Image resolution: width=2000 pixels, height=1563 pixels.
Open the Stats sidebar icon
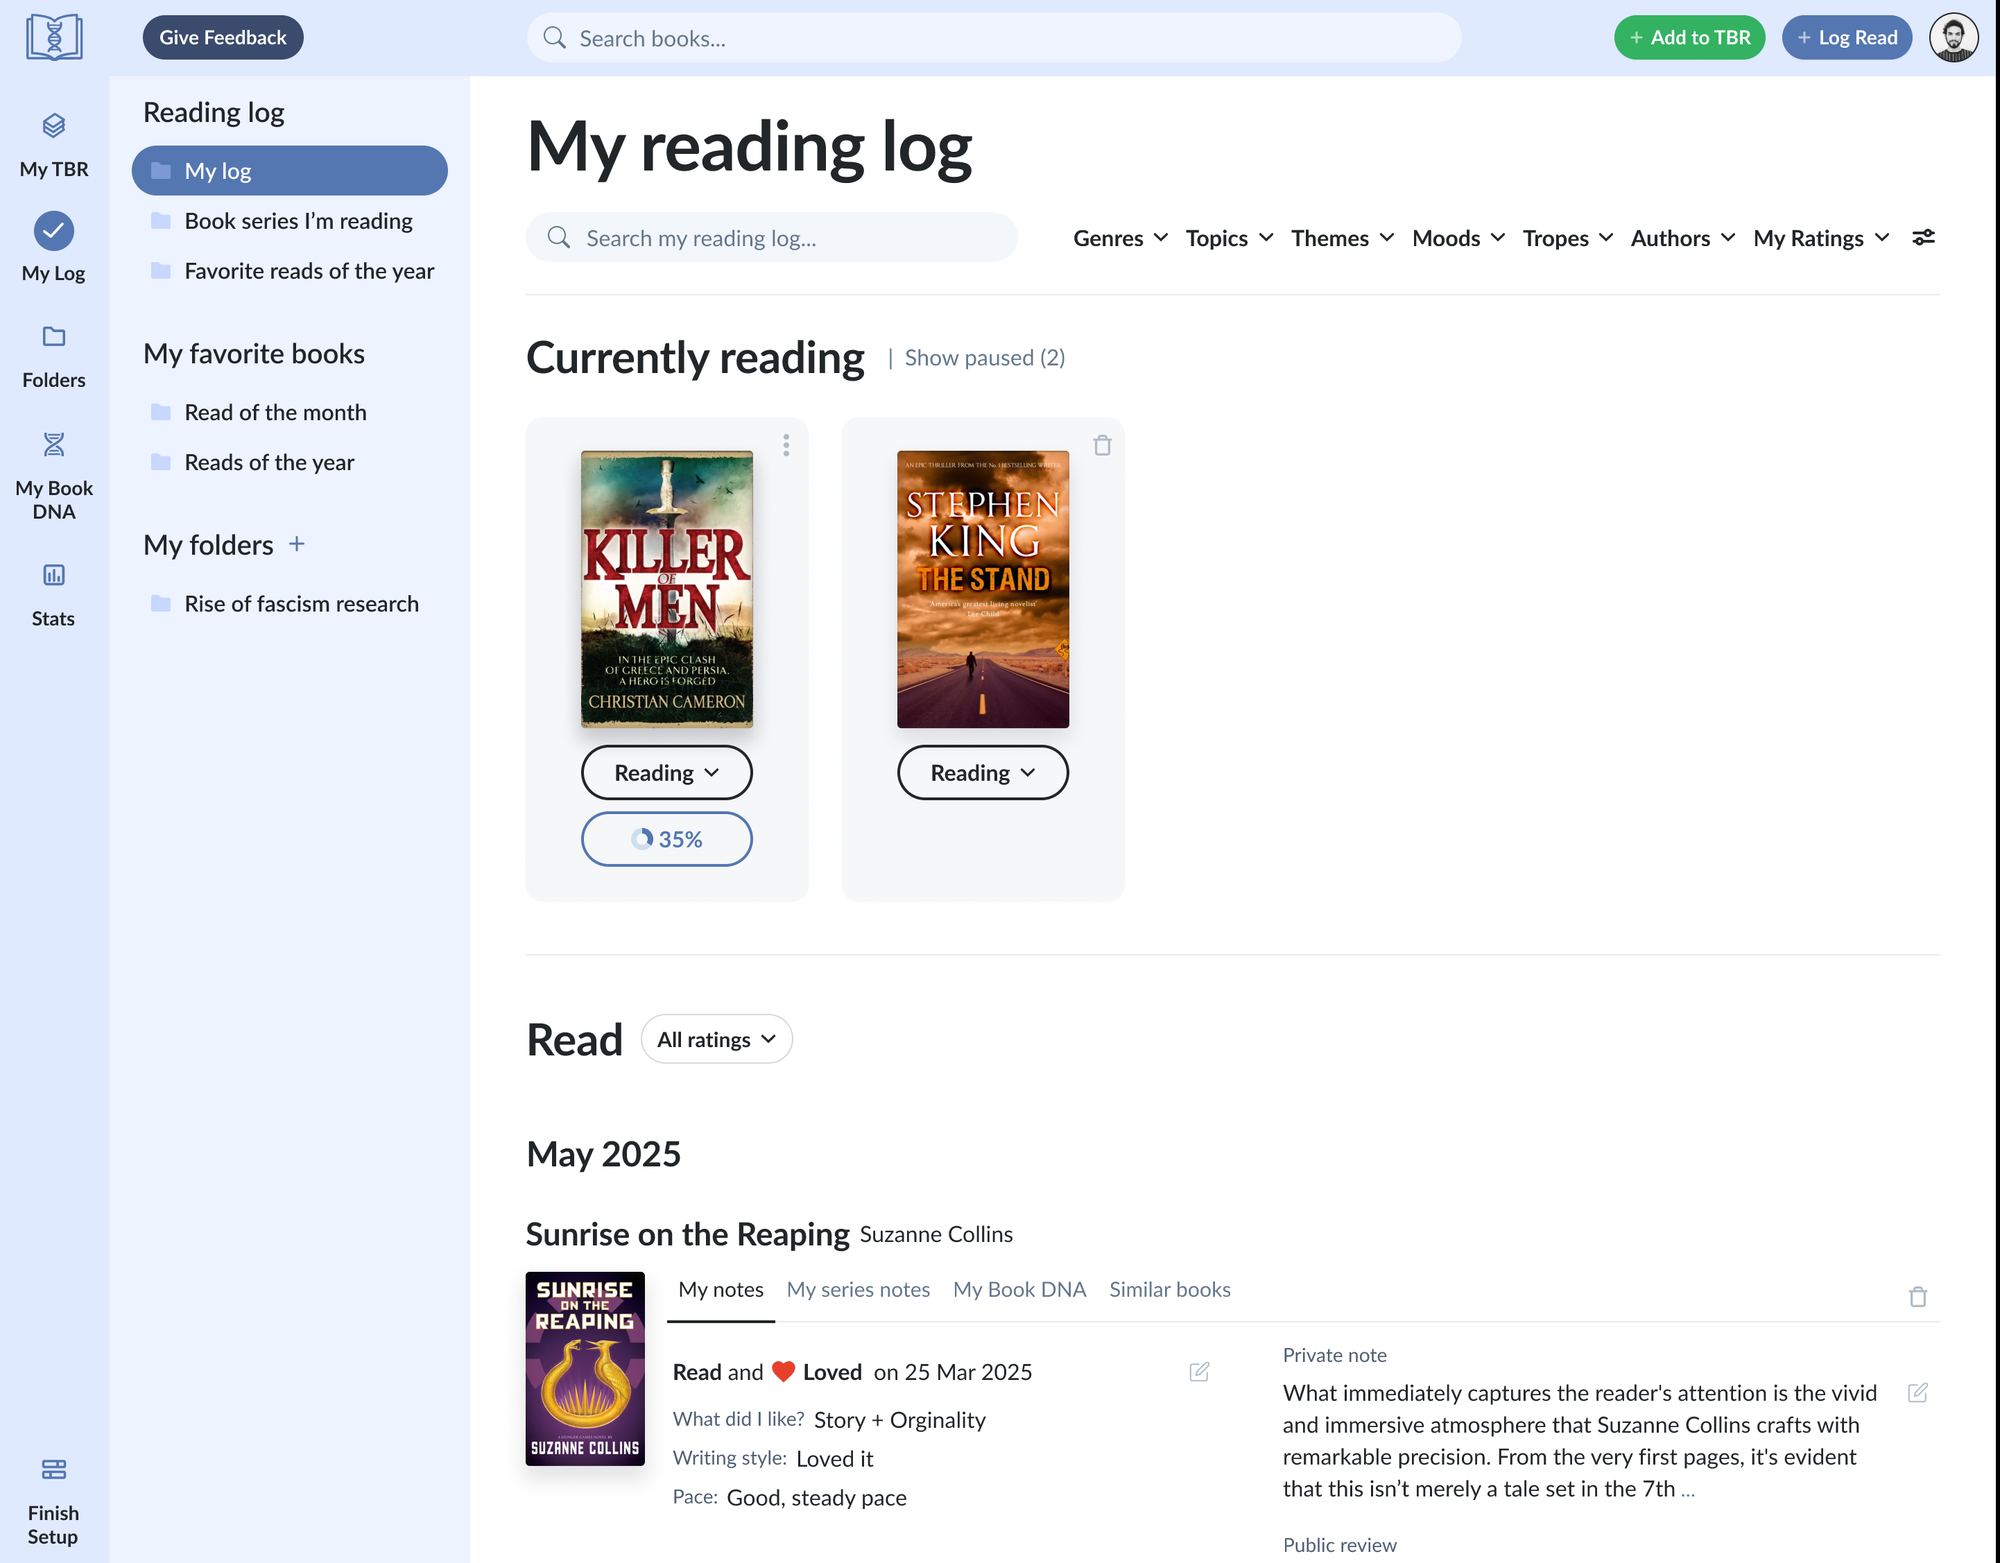coord(54,595)
